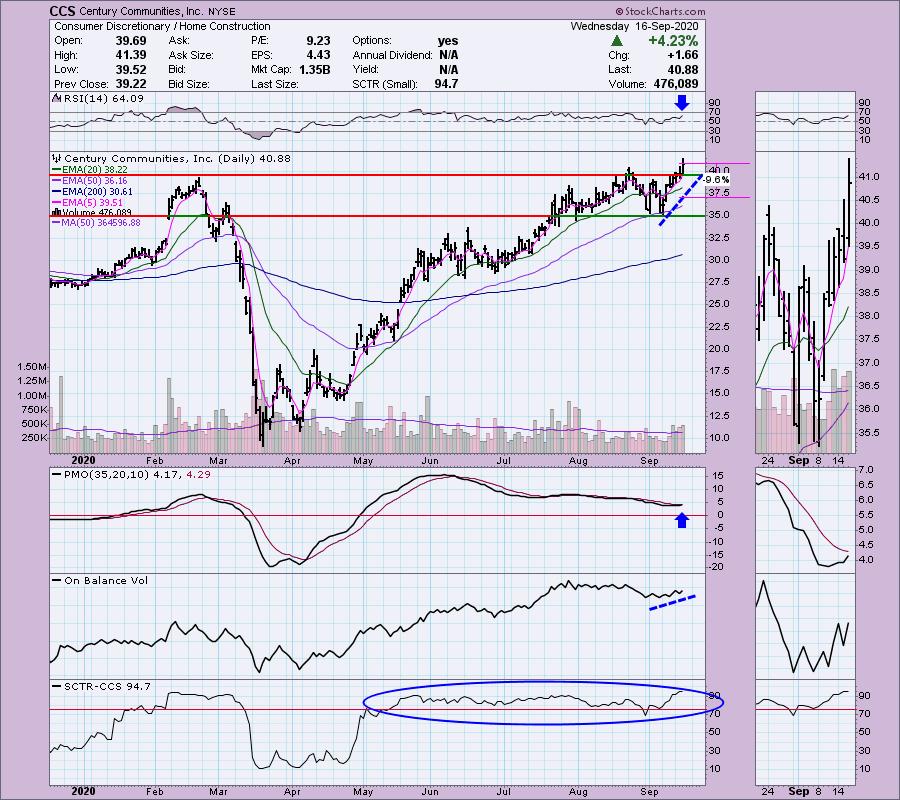Click the EMA(200) 30.61 legend entry

92,192
